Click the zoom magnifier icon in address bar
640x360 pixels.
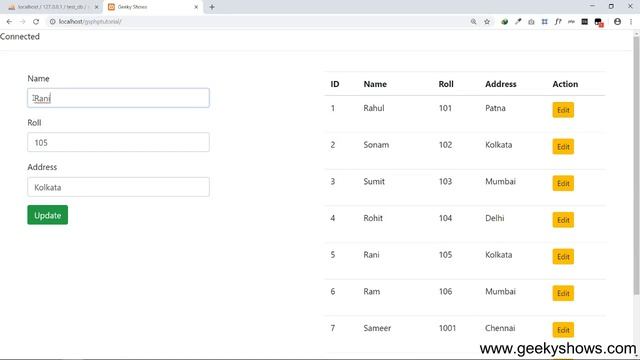tap(473, 22)
